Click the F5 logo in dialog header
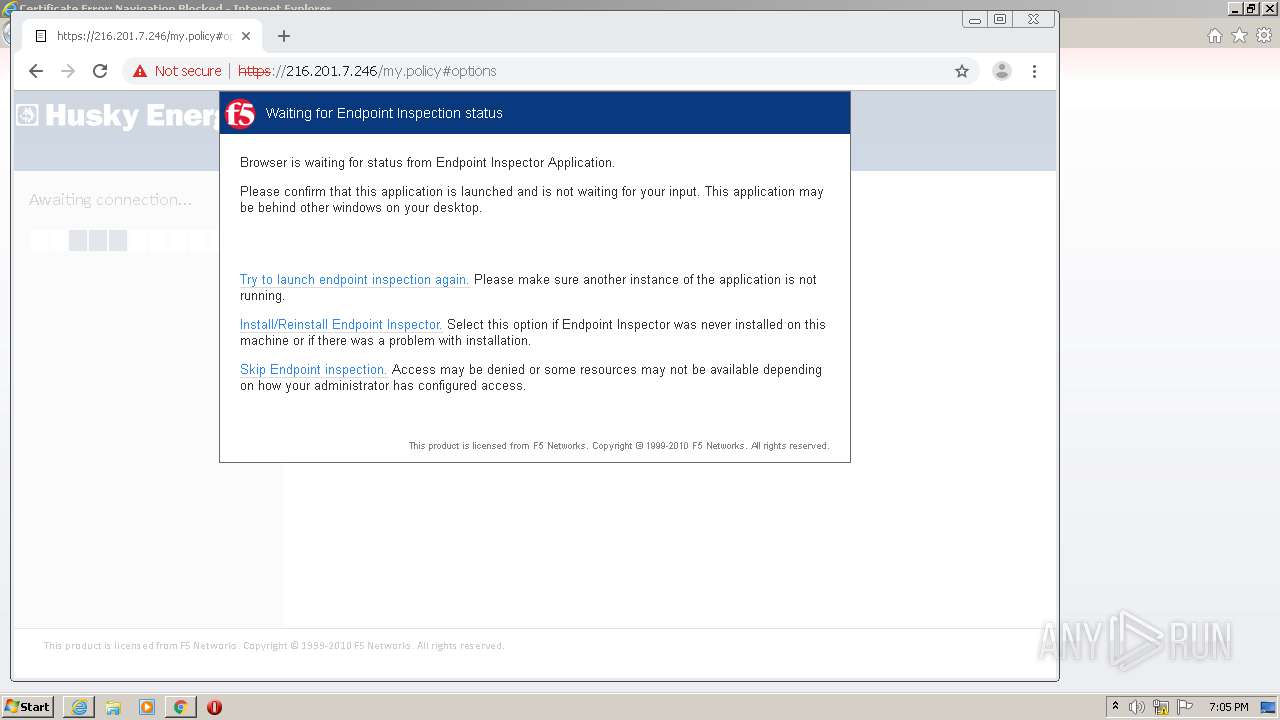Image resolution: width=1280 pixels, height=720 pixels. point(240,114)
